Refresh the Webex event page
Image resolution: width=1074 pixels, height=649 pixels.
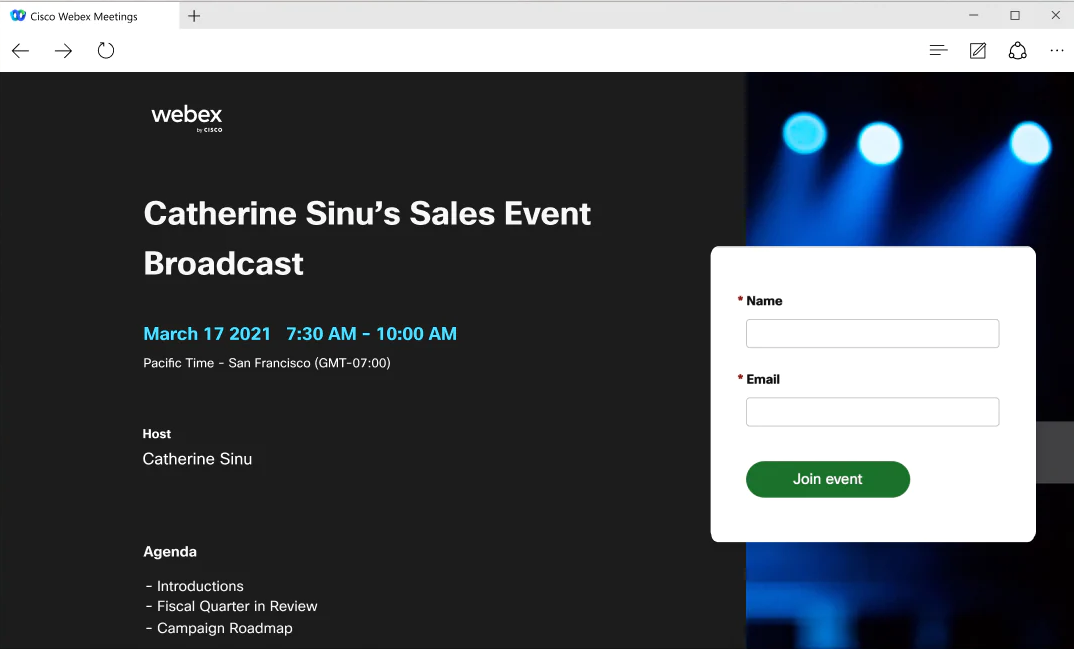106,51
